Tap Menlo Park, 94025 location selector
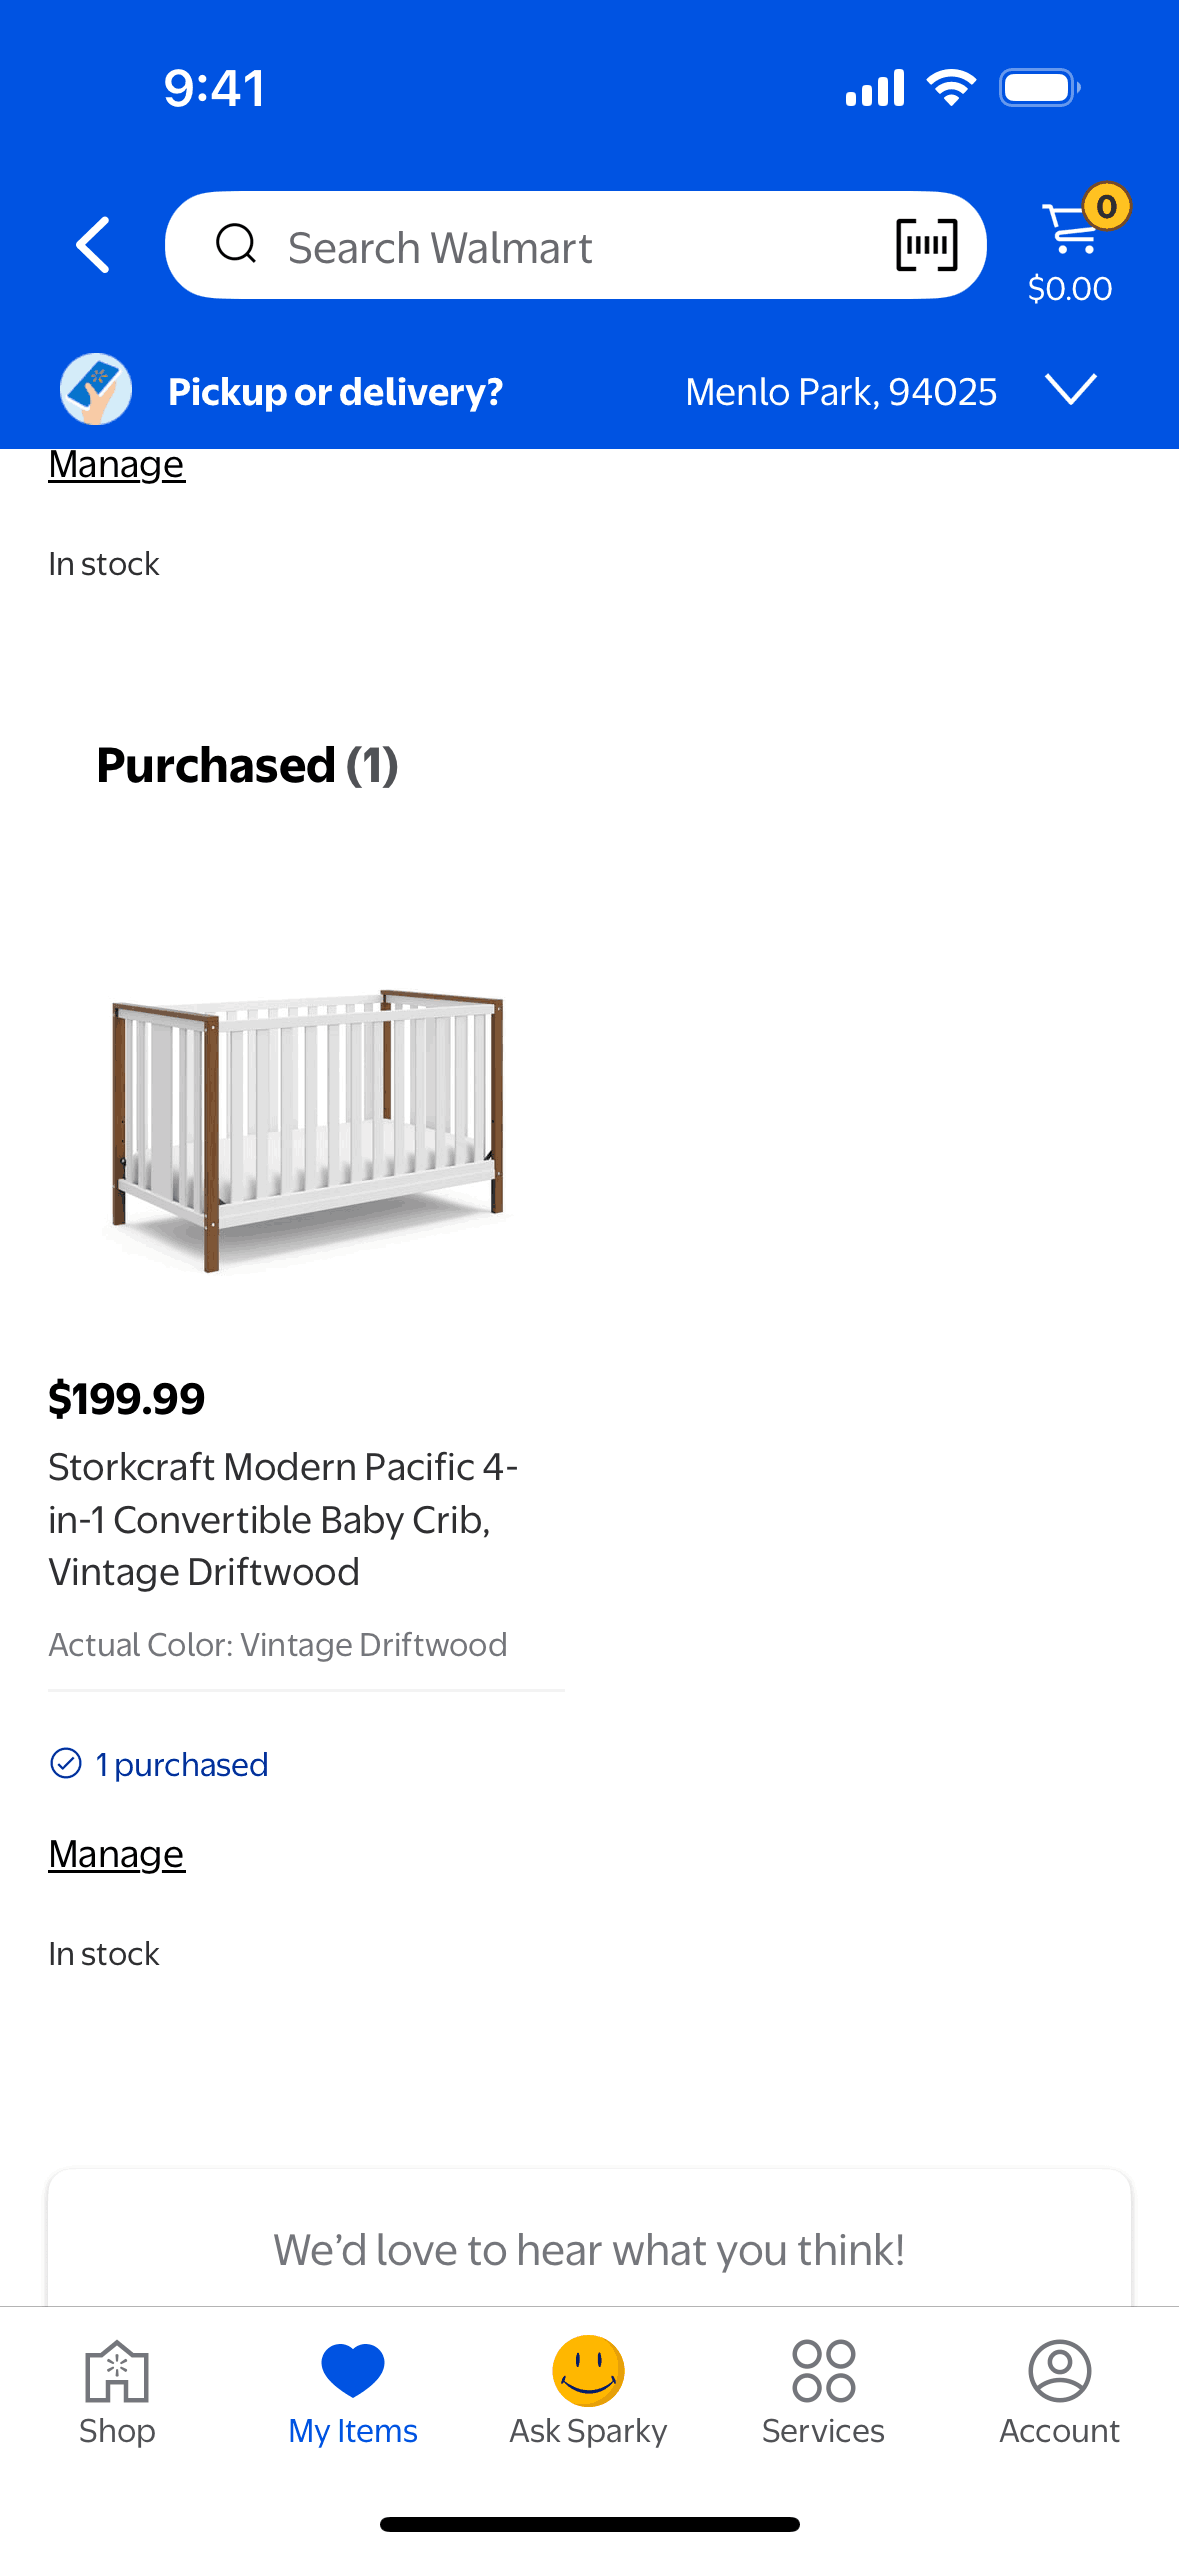Image resolution: width=1179 pixels, height=2556 pixels. coord(840,392)
